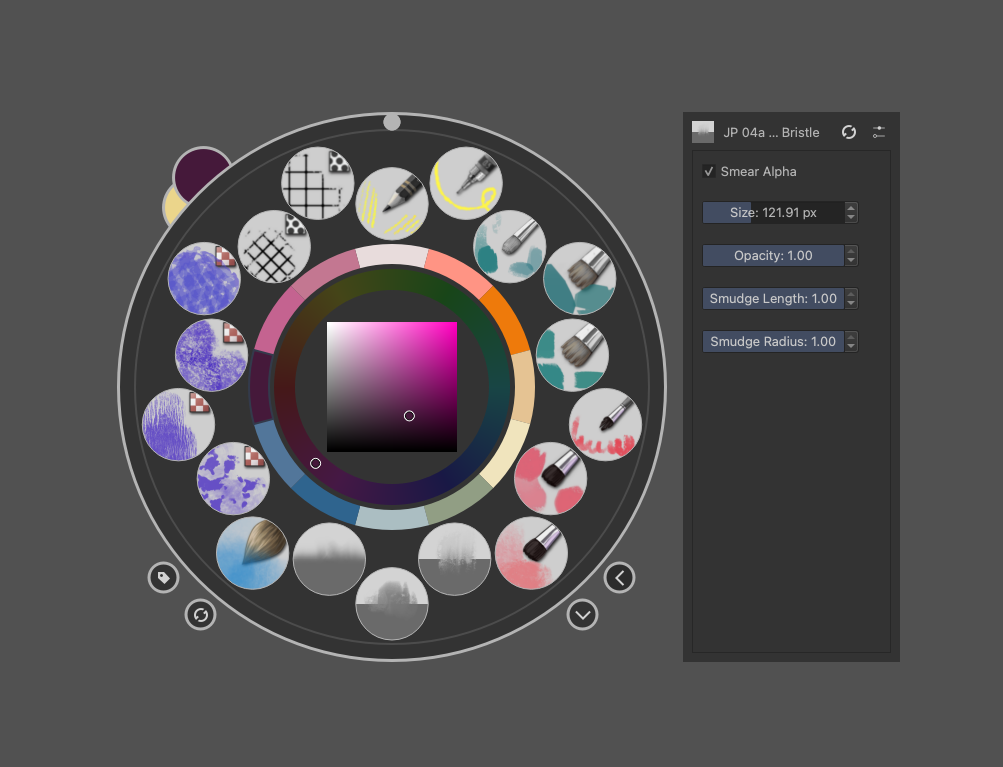Image resolution: width=1003 pixels, height=767 pixels.
Task: Click the Opacity 1.00 slider
Action: point(773,255)
